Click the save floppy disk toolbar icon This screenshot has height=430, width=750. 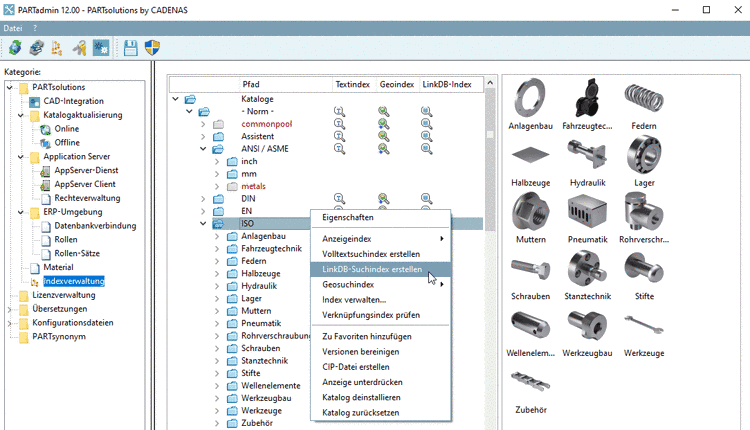point(130,47)
